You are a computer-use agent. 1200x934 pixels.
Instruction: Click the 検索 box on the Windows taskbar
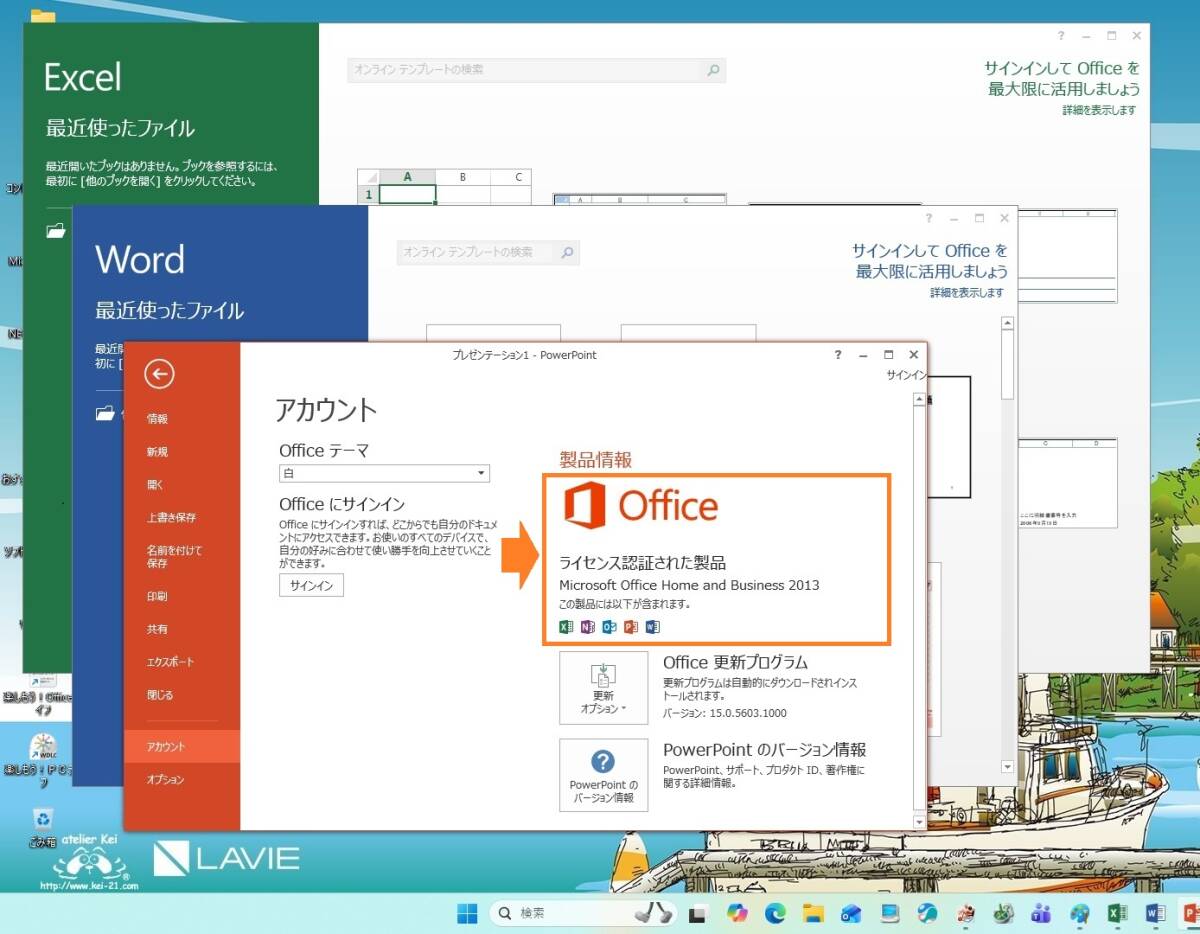click(582, 913)
